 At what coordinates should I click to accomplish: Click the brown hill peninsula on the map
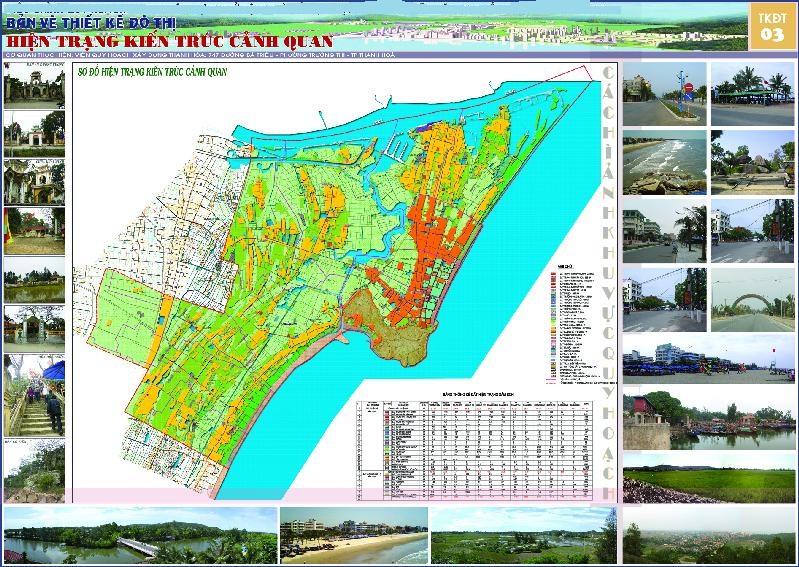pos(390,326)
